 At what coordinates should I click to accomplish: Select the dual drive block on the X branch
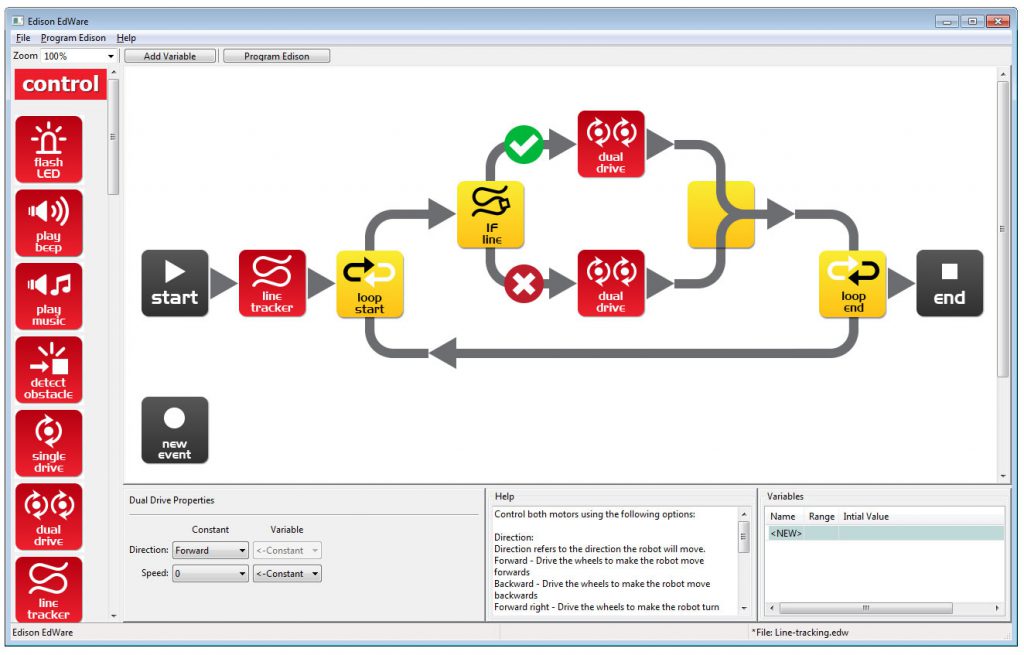tap(611, 283)
